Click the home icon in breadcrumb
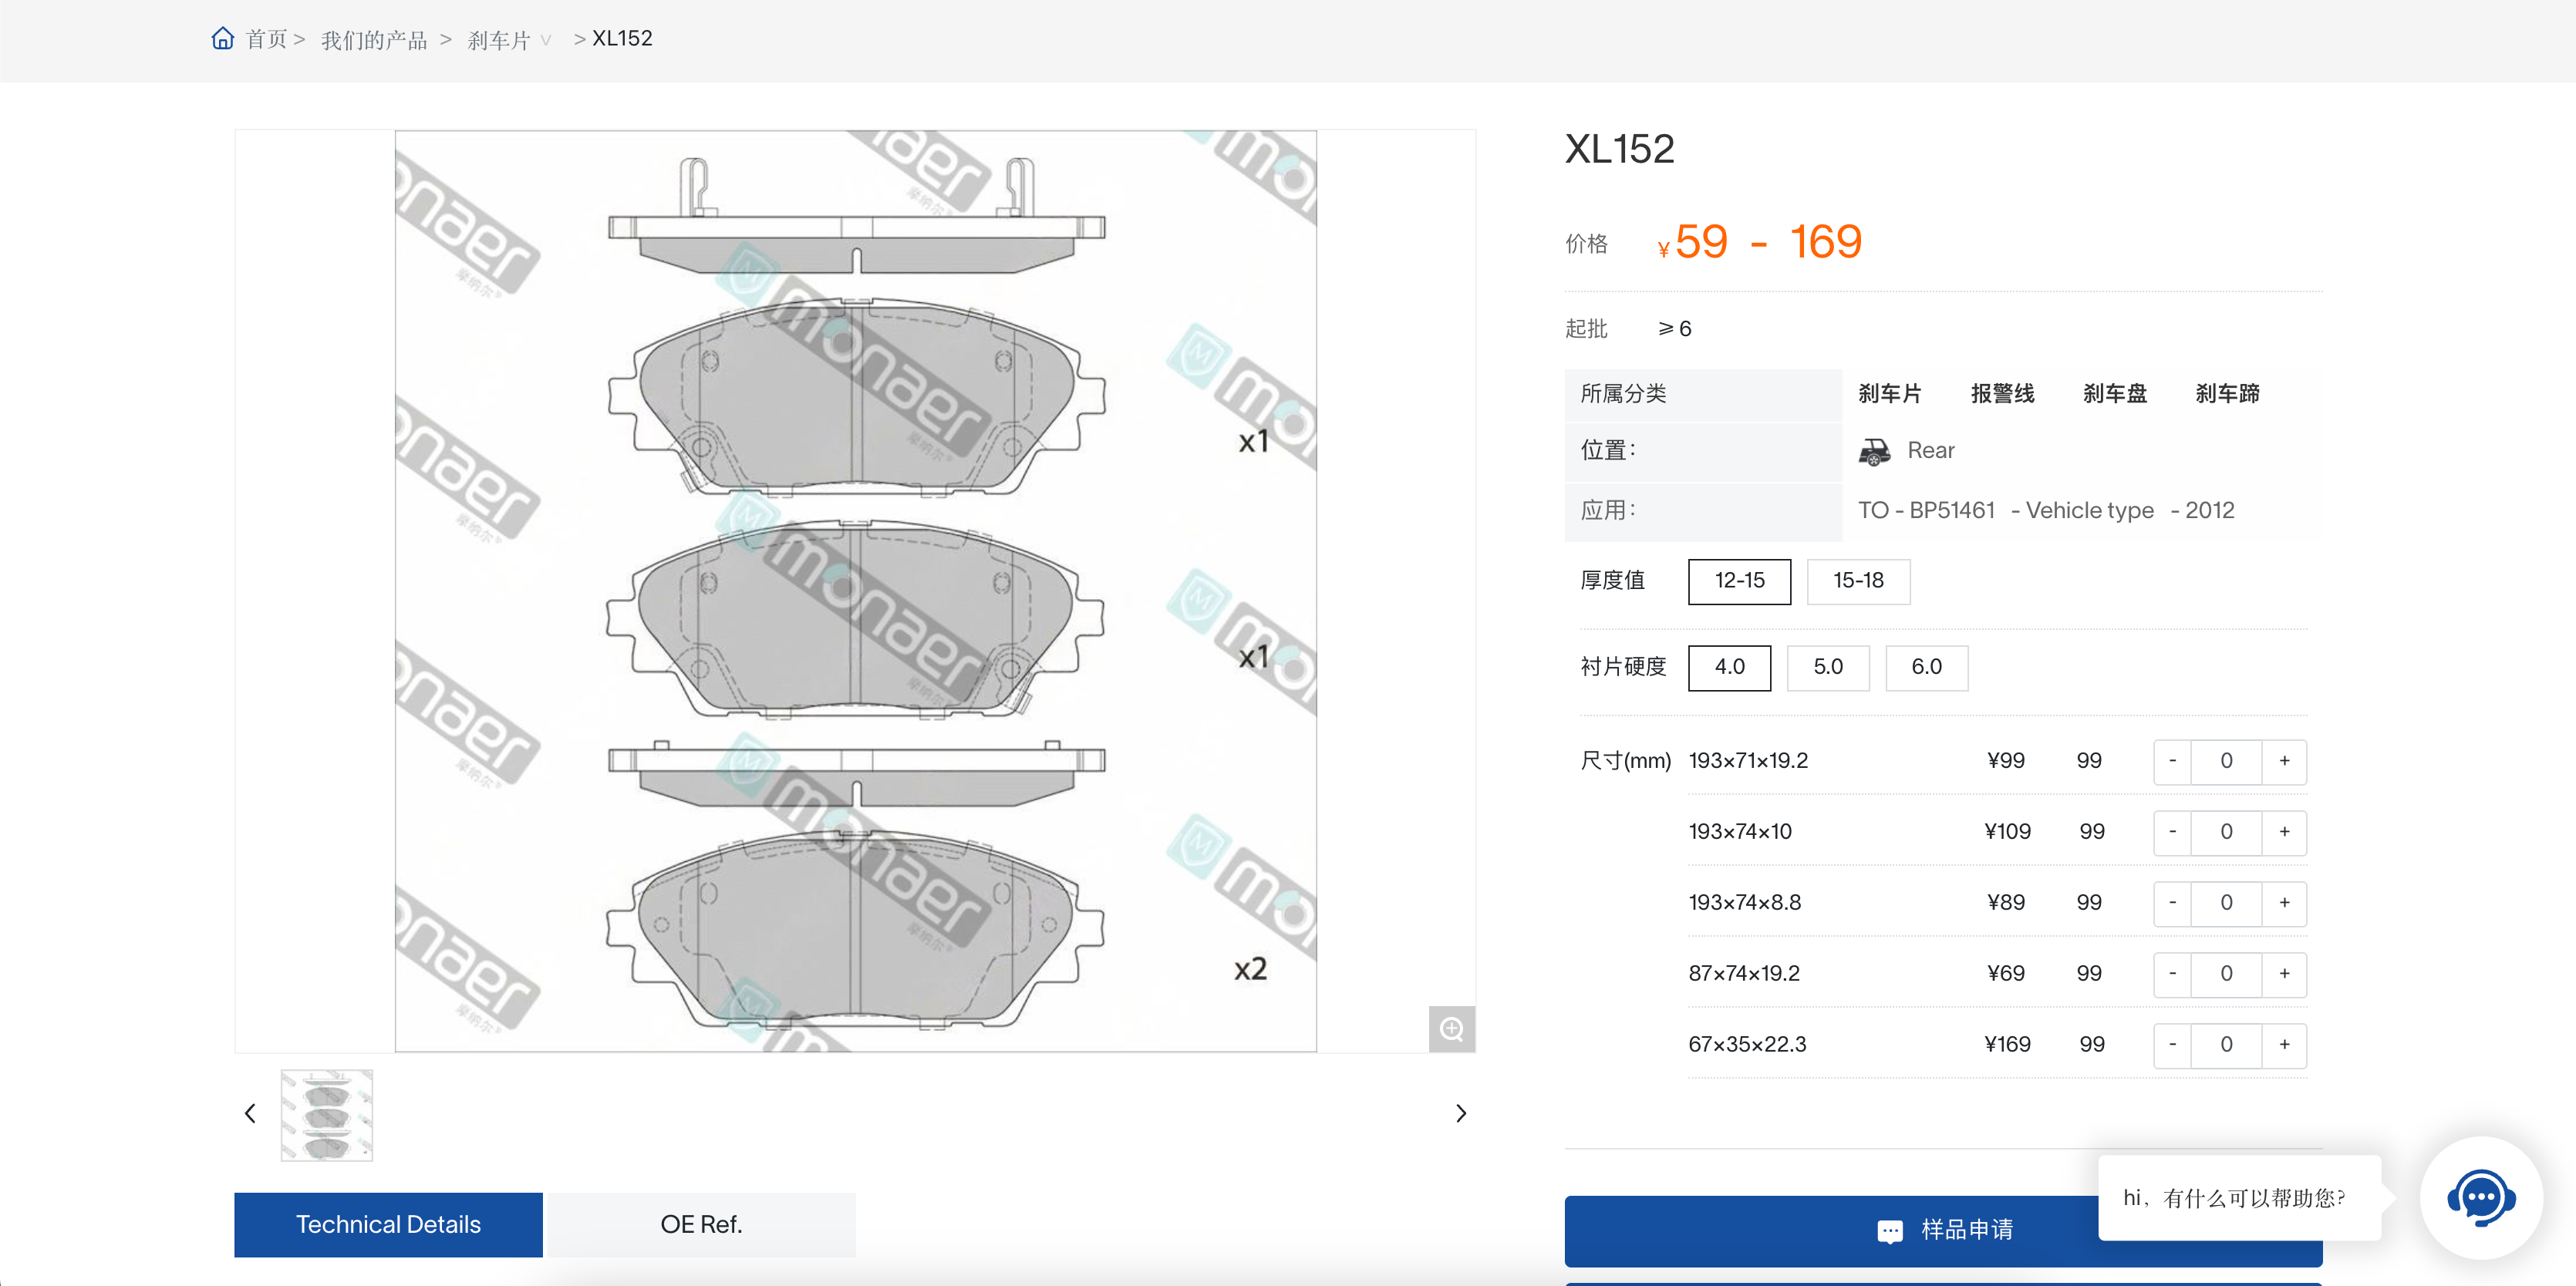This screenshot has height=1286, width=2576. (x=222, y=38)
